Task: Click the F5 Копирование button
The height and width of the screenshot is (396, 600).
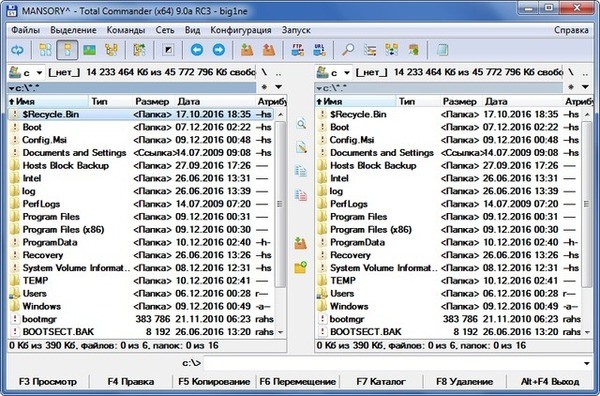Action: tap(214, 381)
